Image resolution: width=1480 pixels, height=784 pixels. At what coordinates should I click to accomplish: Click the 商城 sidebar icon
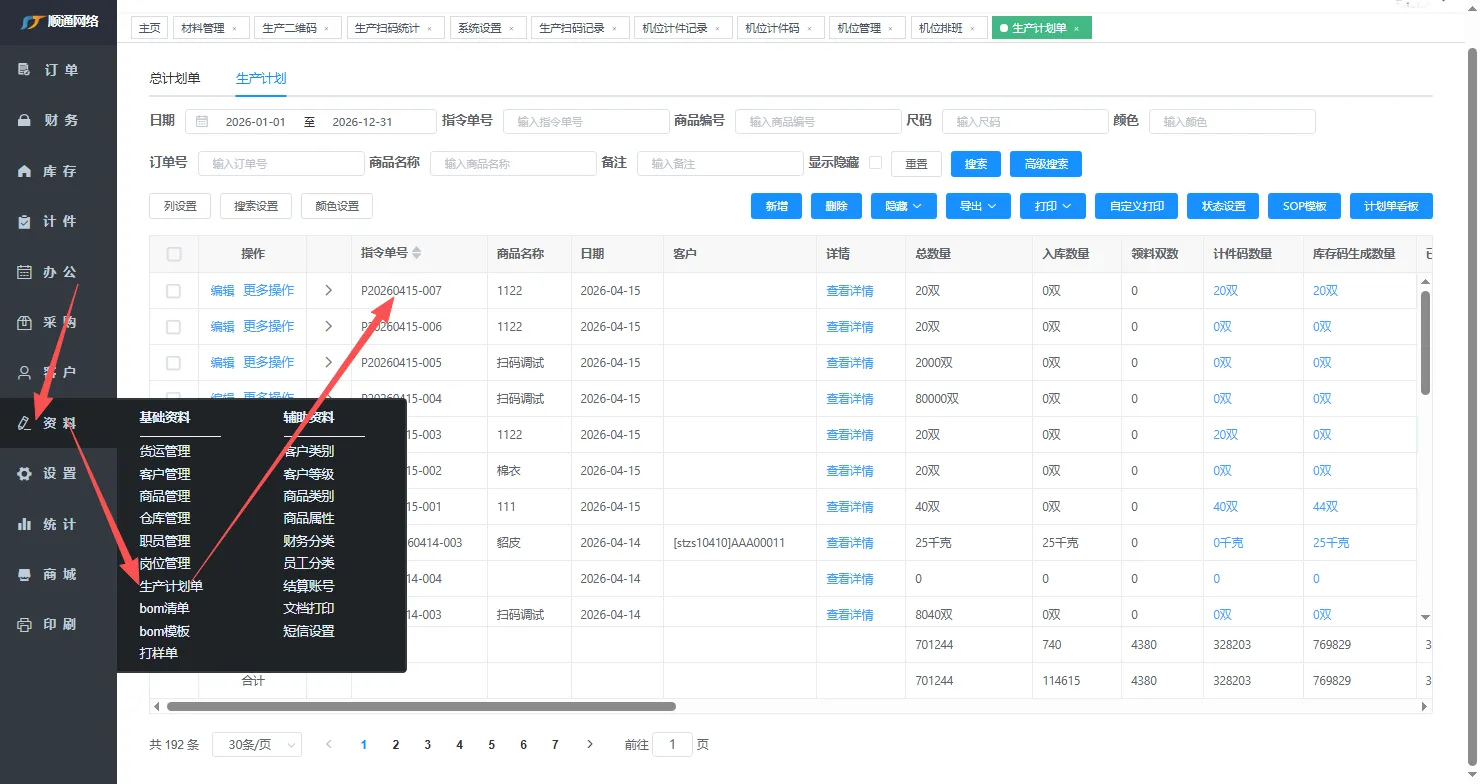pyautogui.click(x=25, y=574)
